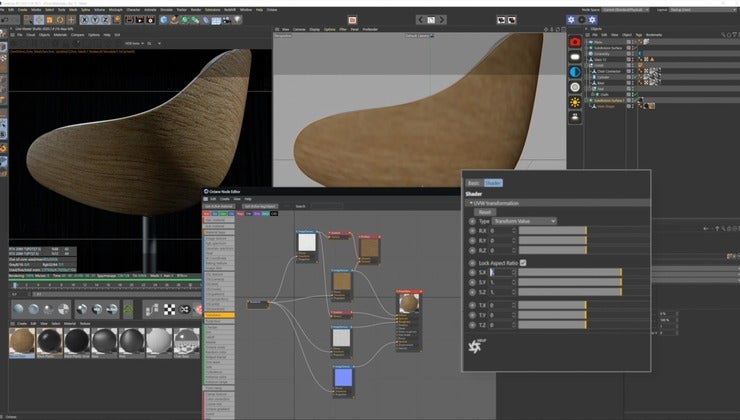Click the checkerboard icon in Live Viewer bar
Image resolution: width=740 pixels, height=420 pixels.
tap(169, 310)
